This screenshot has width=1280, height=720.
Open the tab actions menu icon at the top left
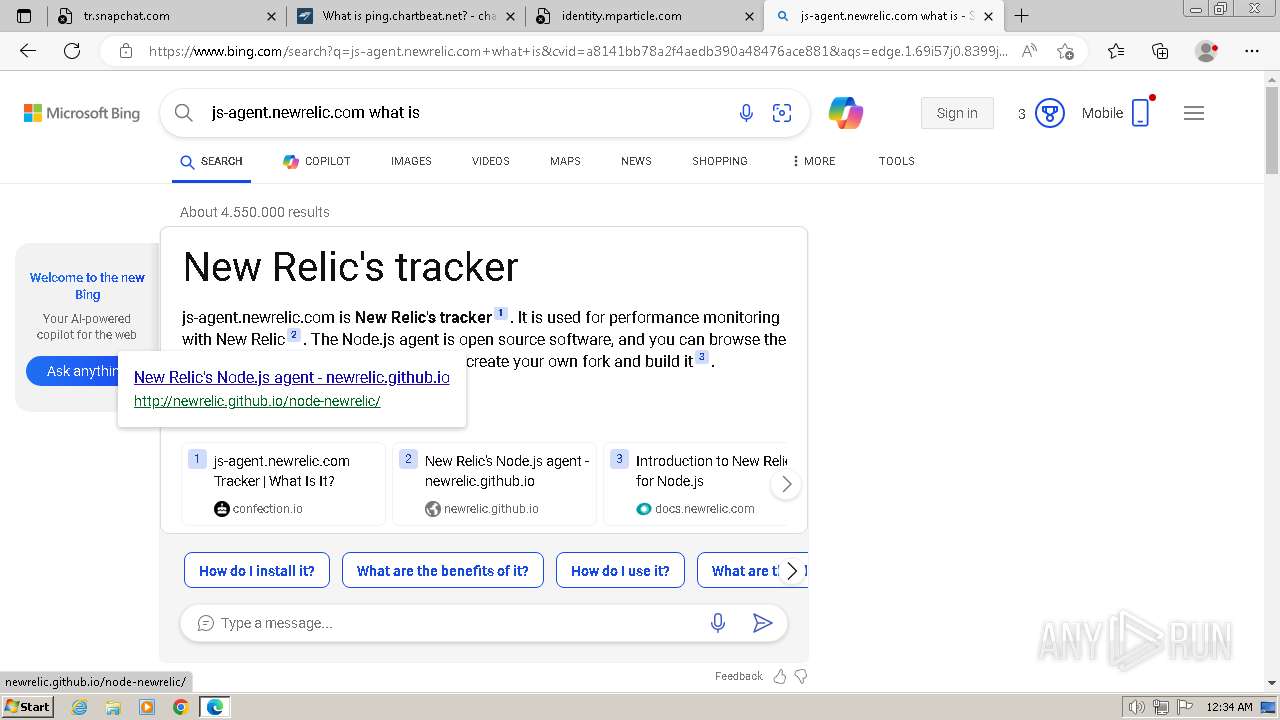pos(24,16)
